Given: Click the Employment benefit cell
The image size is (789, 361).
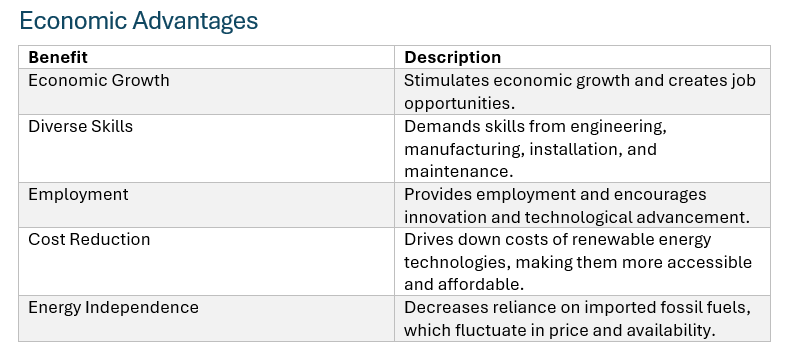Looking at the screenshot, I should [x=206, y=205].
